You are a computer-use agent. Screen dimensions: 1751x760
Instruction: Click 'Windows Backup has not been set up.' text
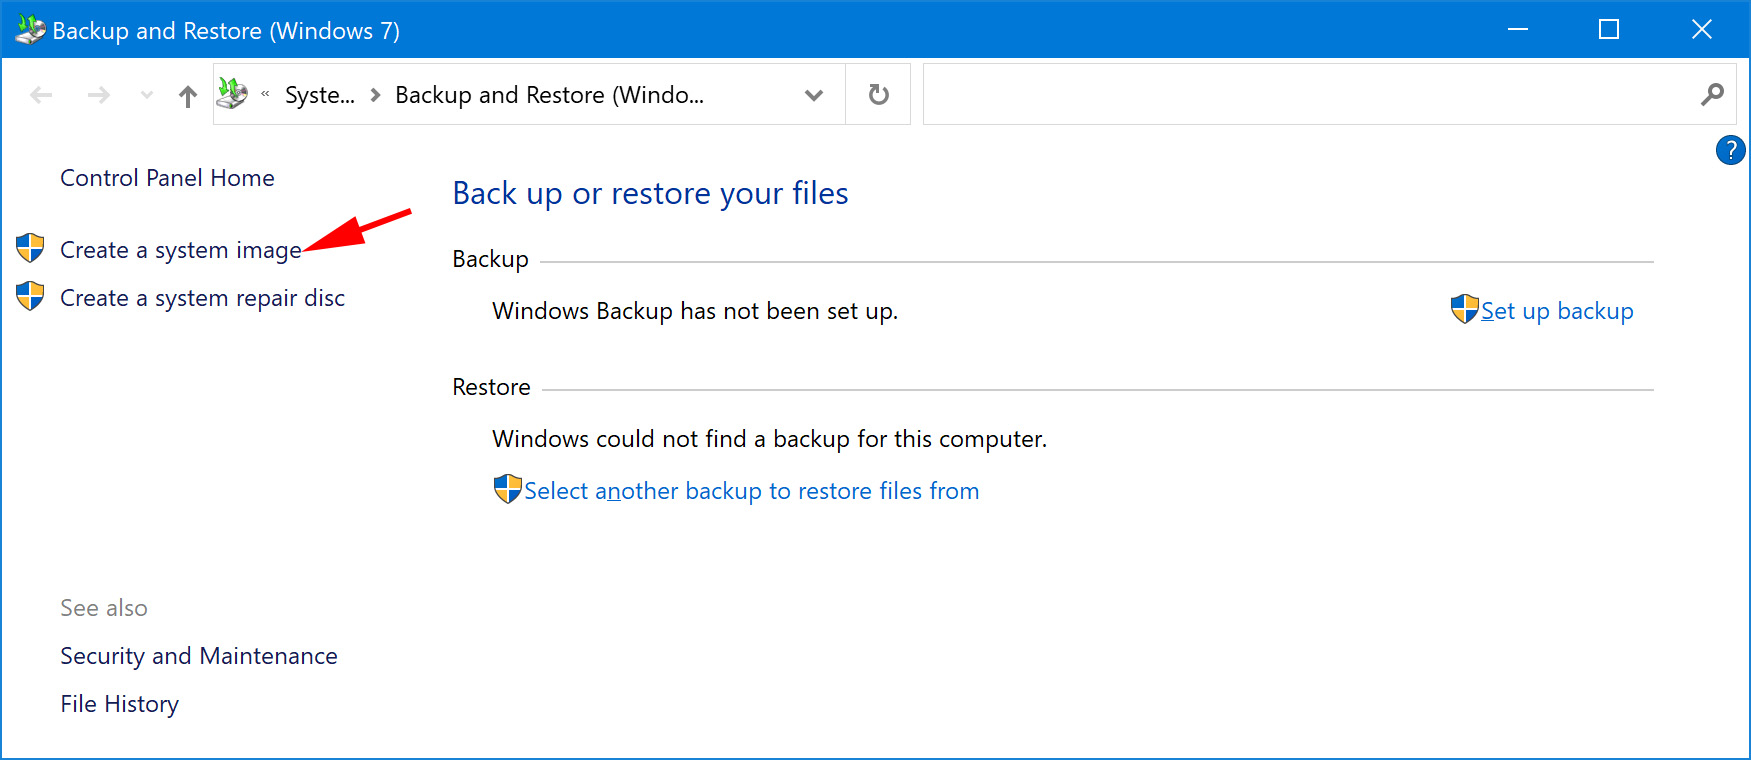tap(695, 311)
